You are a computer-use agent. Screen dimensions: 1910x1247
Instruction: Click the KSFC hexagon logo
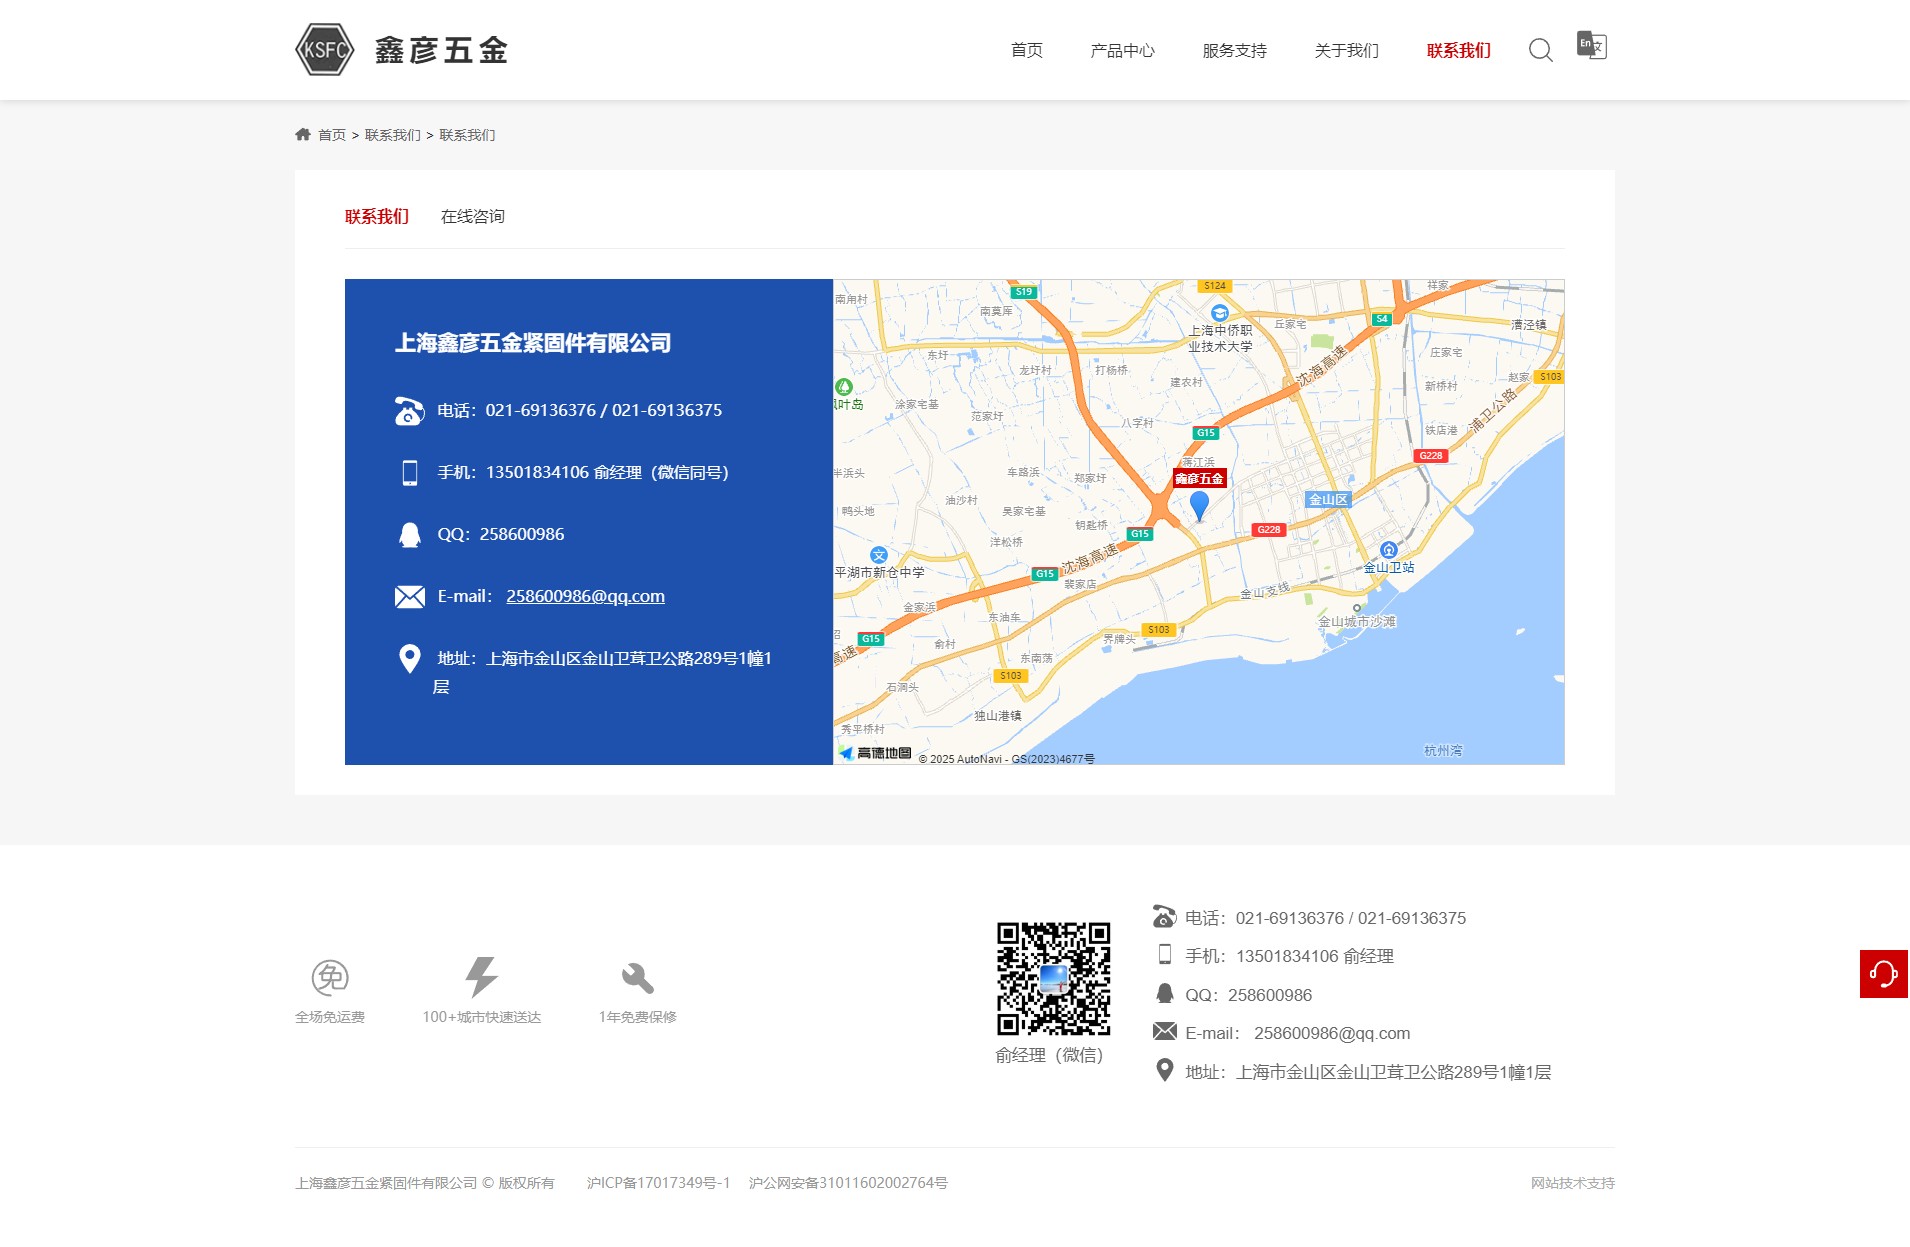pyautogui.click(x=325, y=50)
